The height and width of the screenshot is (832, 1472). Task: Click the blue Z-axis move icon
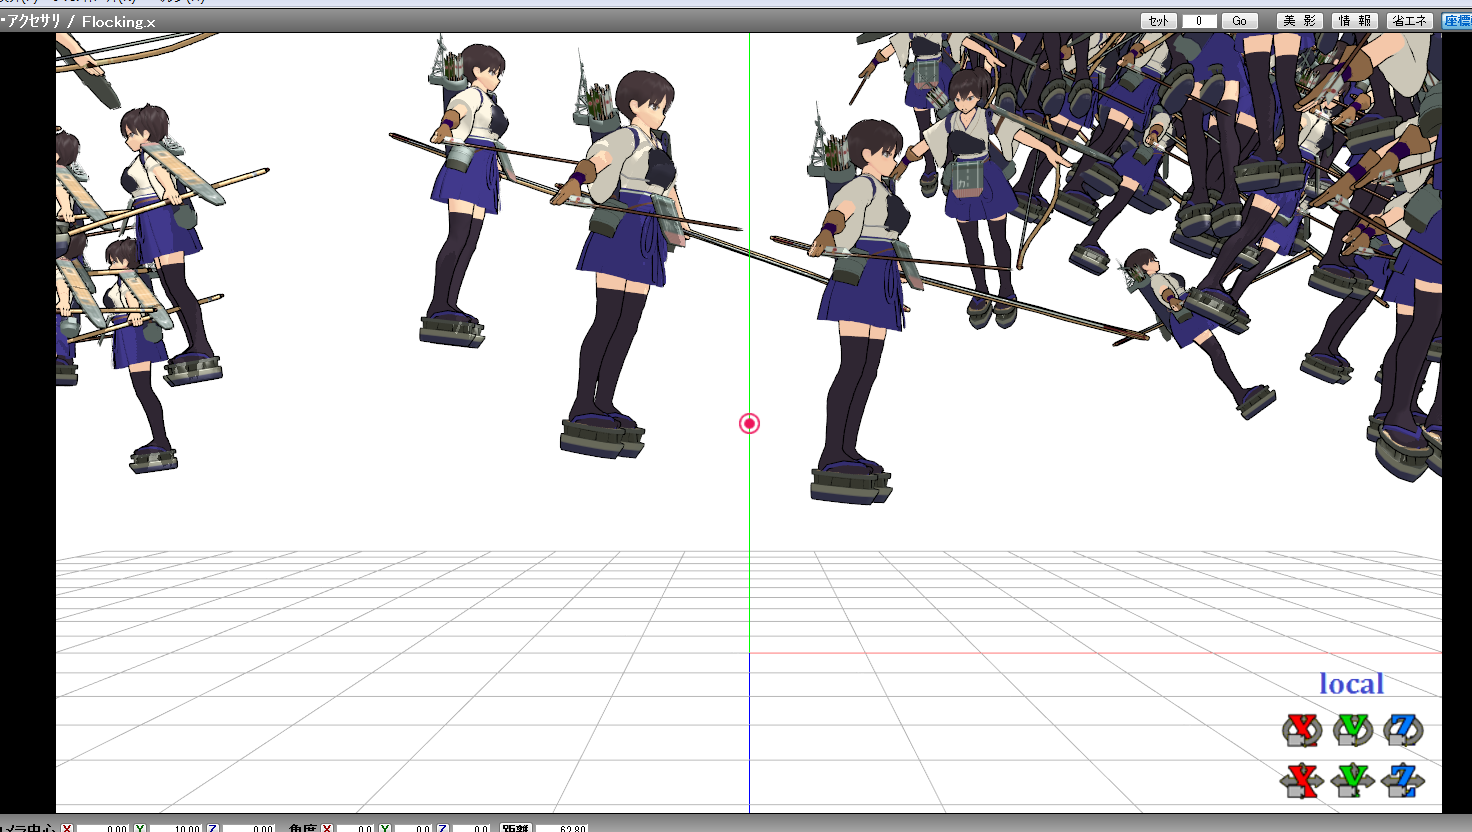(1403, 780)
